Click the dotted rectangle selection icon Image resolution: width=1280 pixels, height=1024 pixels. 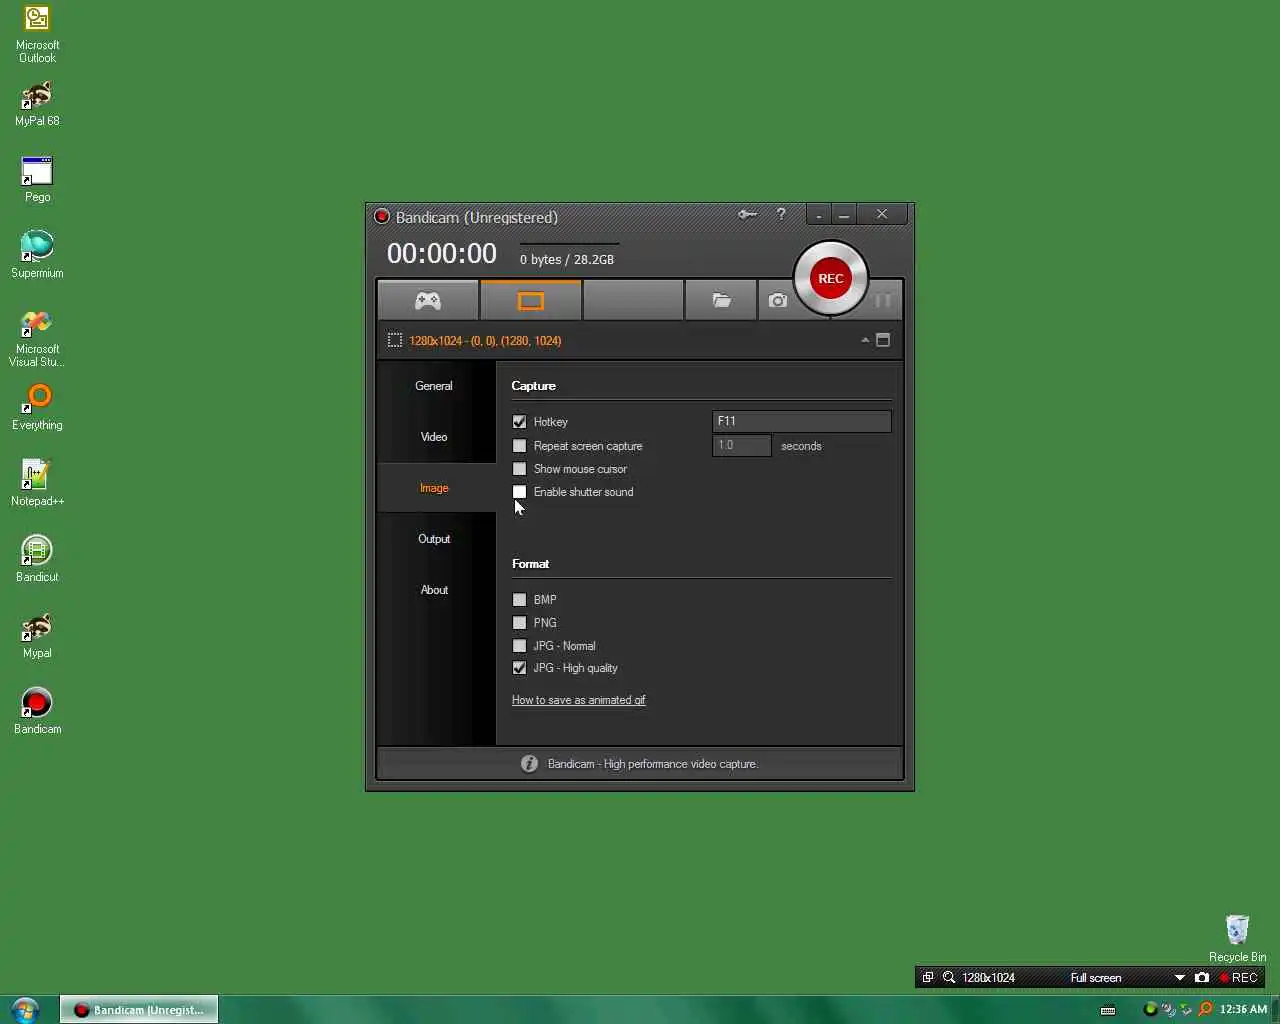tap(395, 341)
